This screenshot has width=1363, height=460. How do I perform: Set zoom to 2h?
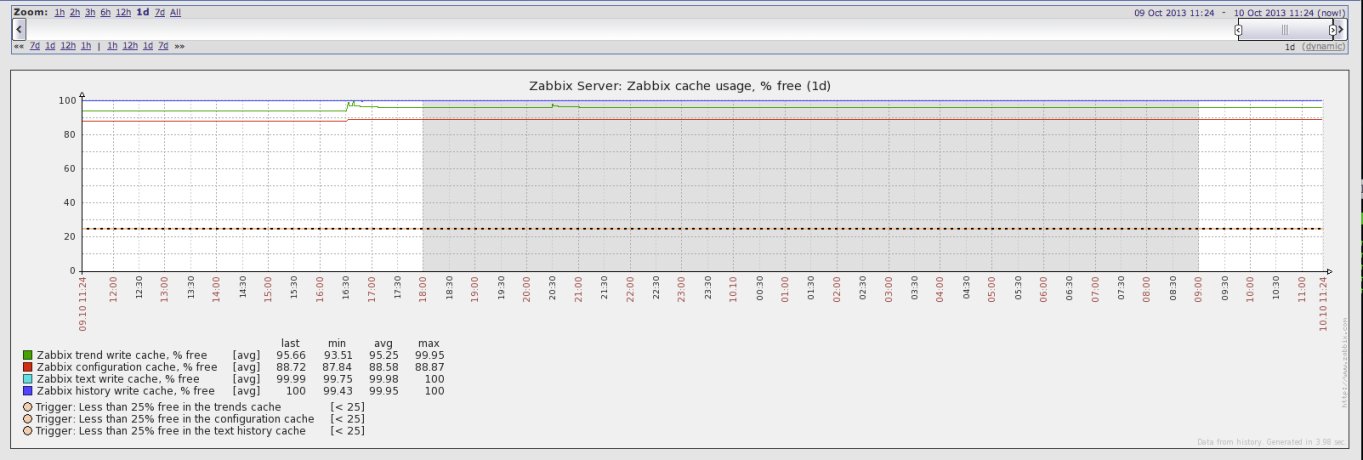point(75,12)
